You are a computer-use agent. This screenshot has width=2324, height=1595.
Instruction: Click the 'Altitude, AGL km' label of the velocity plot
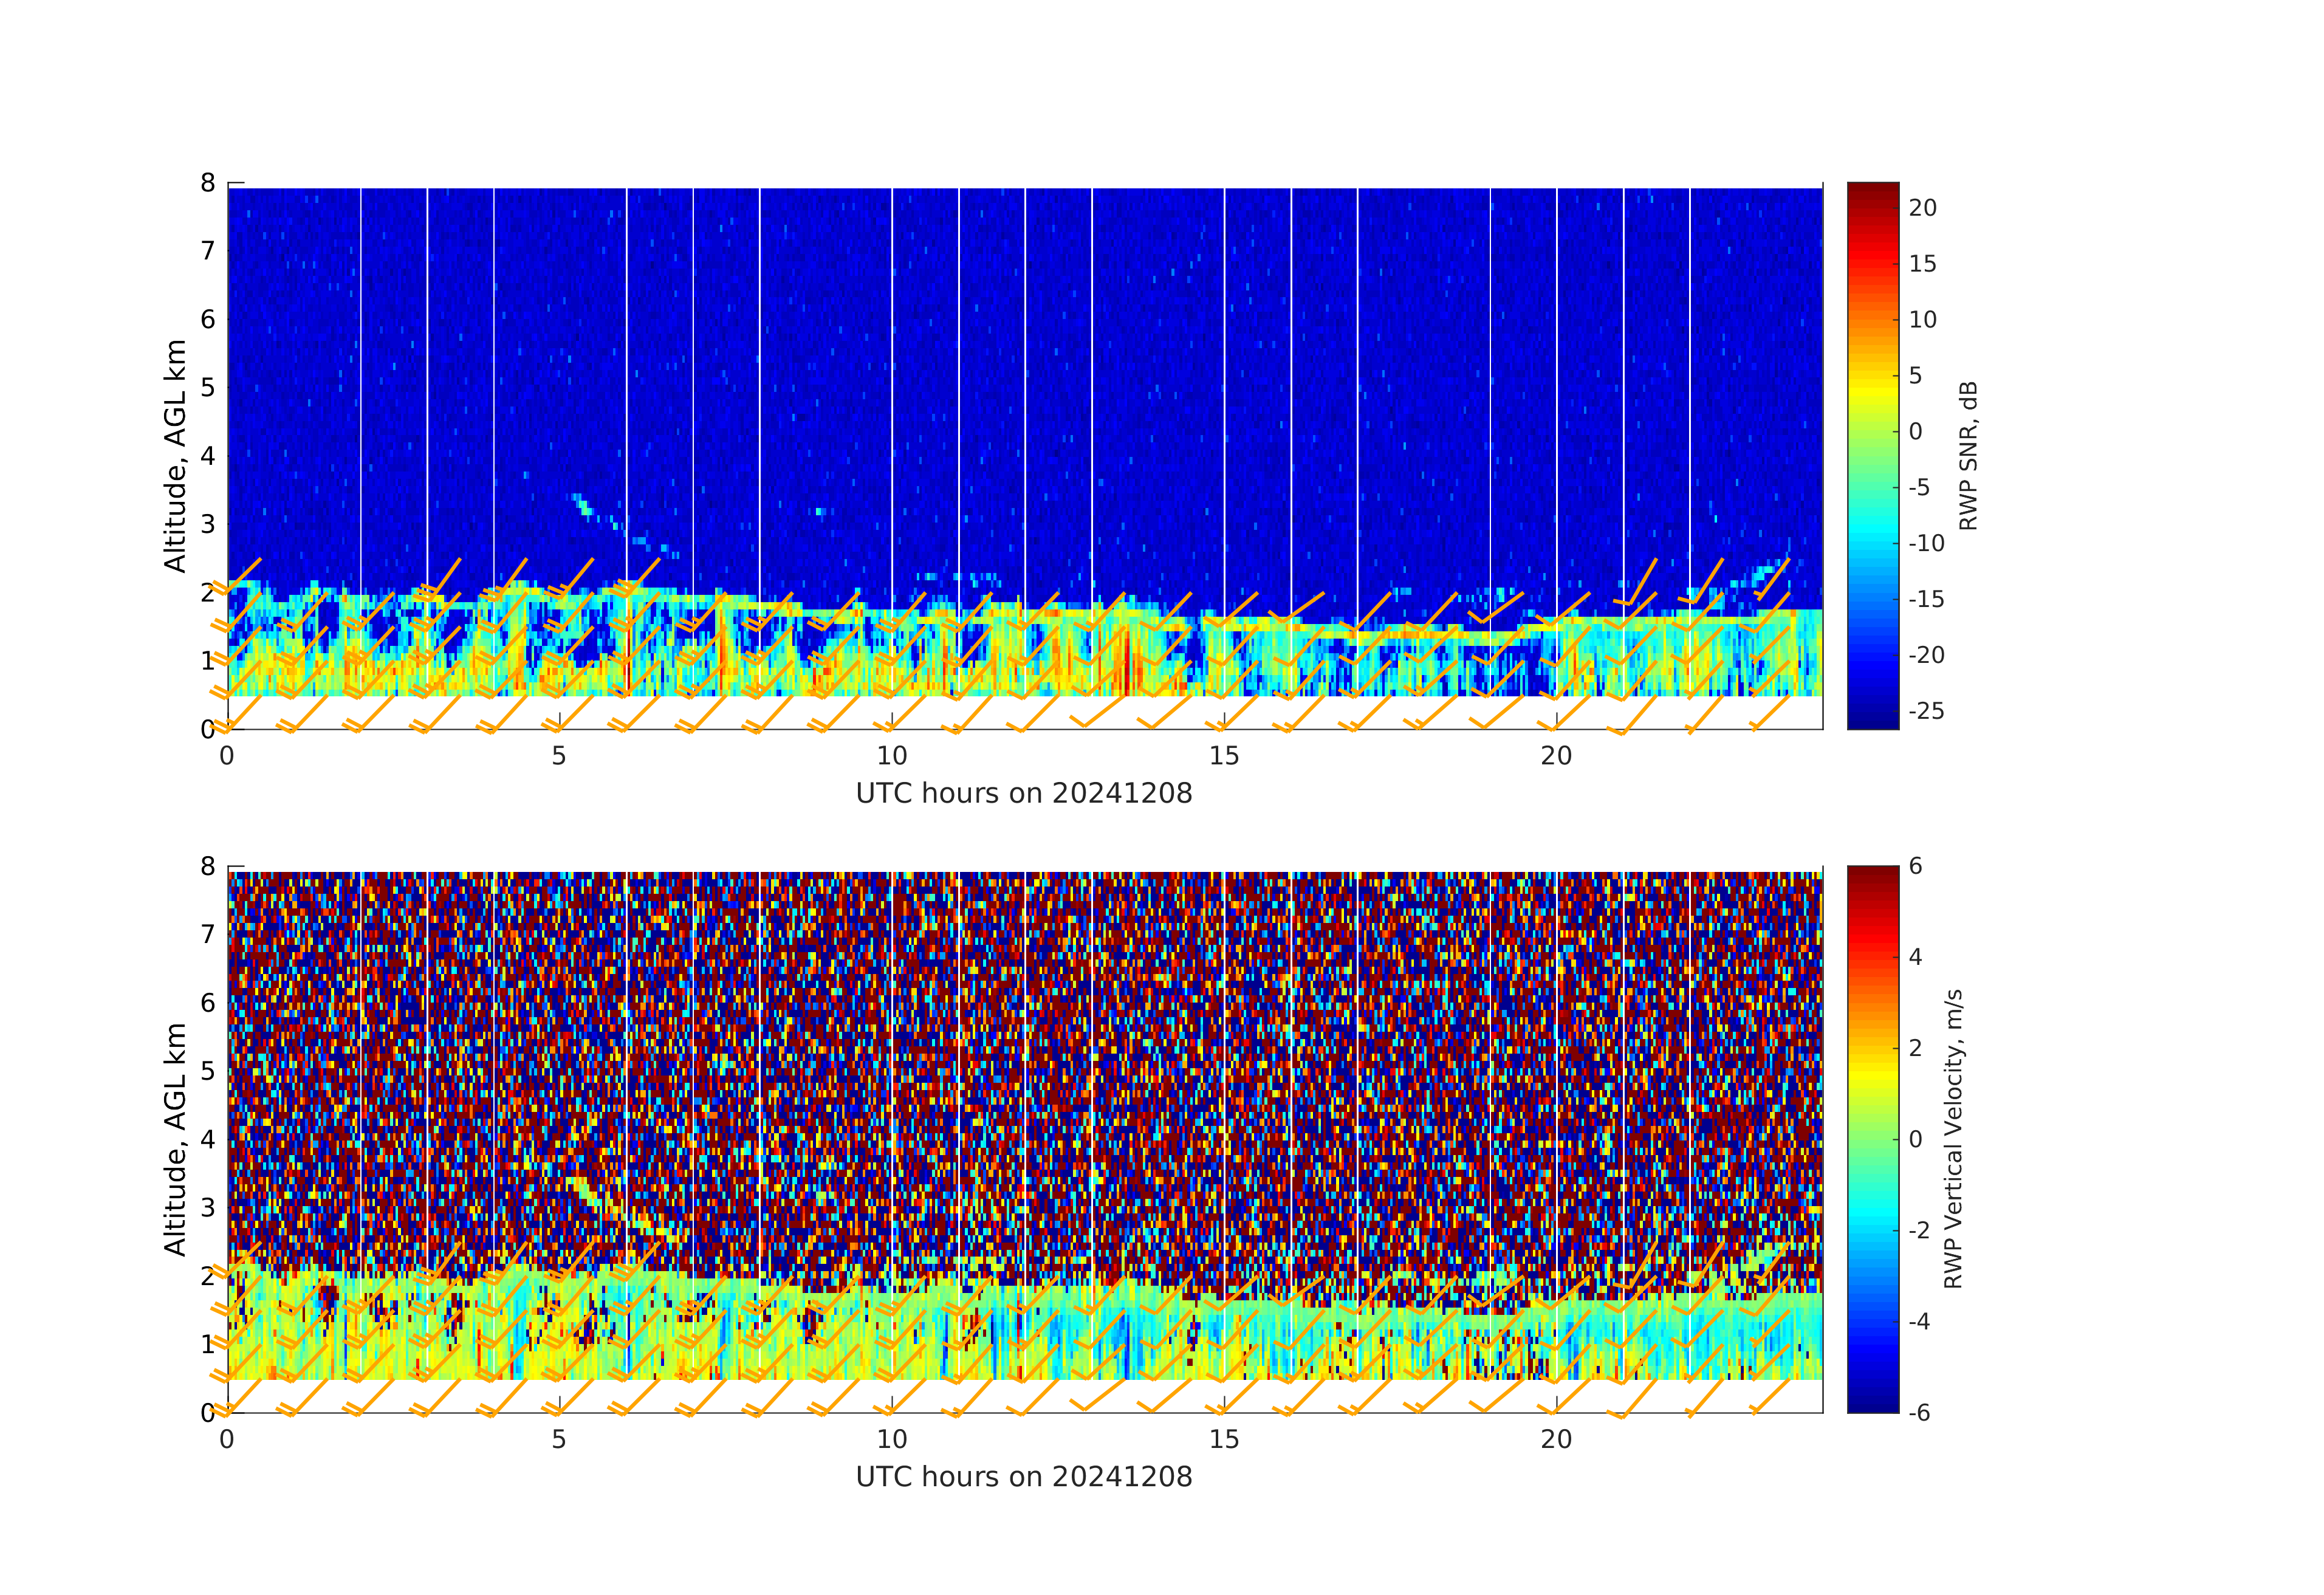click(176, 1139)
